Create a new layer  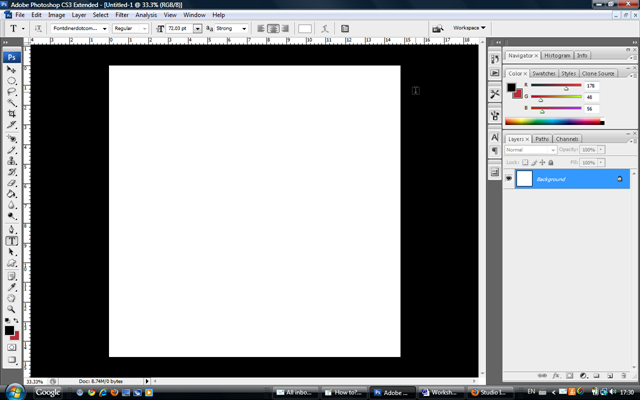point(610,376)
